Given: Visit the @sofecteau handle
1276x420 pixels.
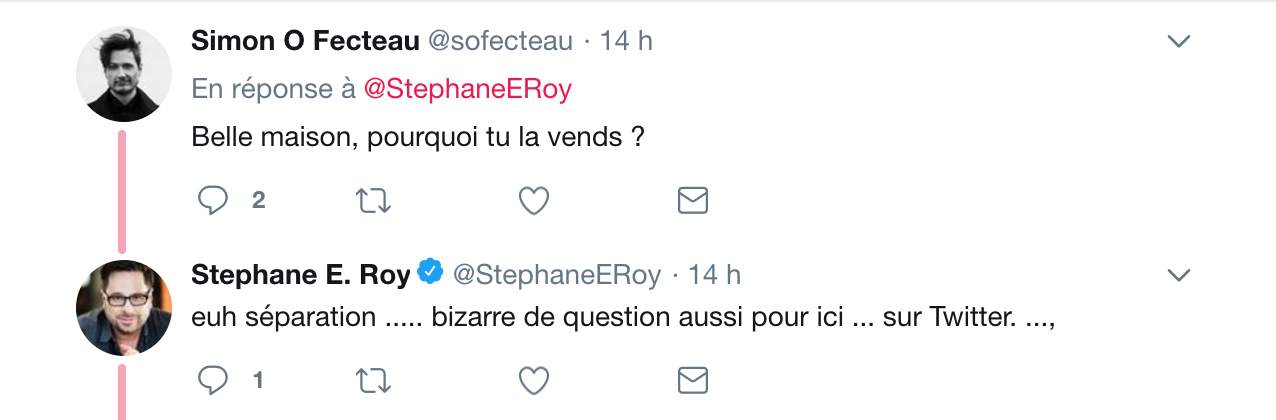Looking at the screenshot, I should [x=500, y=41].
